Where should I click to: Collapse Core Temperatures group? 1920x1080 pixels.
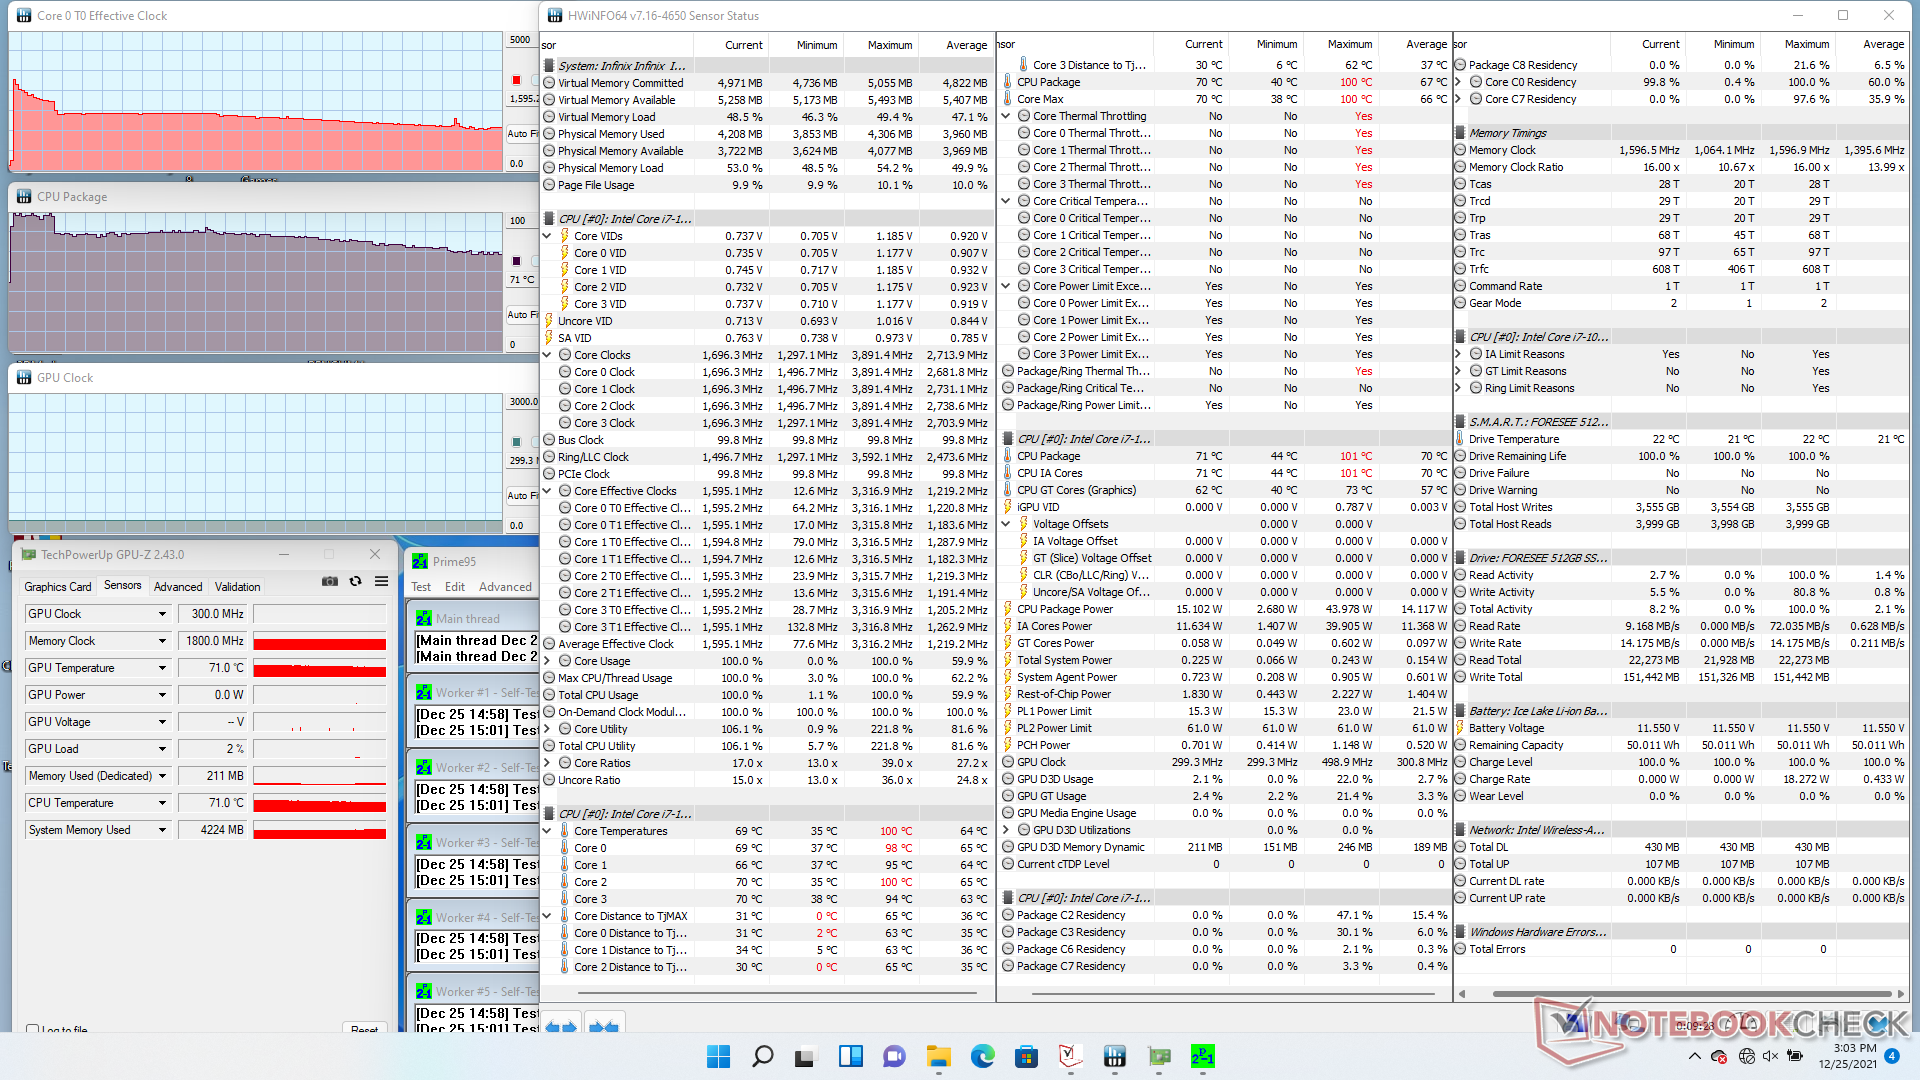click(547, 831)
